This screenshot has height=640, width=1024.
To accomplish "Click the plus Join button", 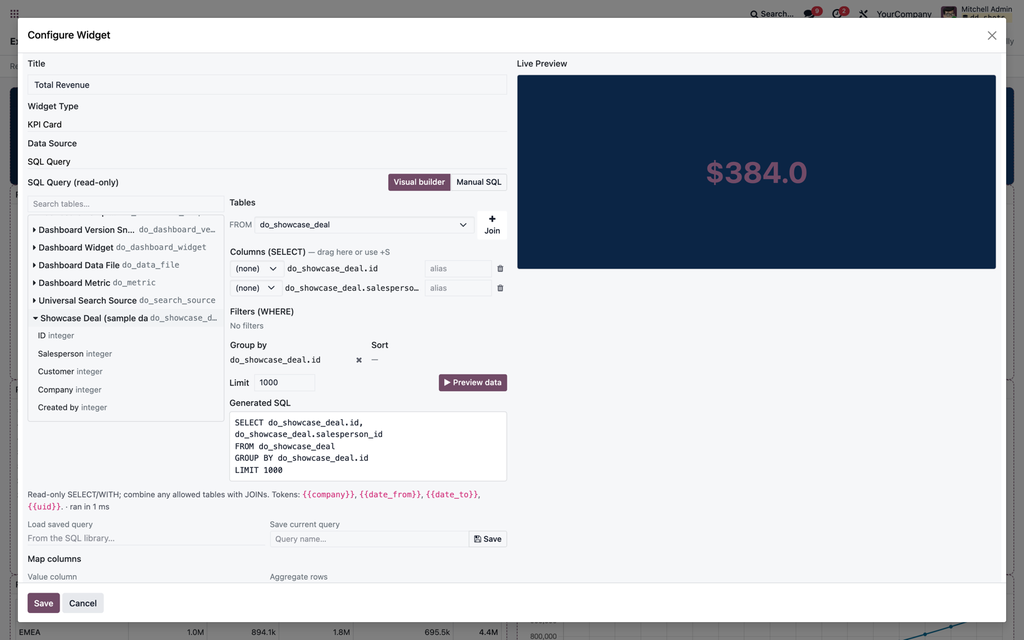I will (x=492, y=225).
